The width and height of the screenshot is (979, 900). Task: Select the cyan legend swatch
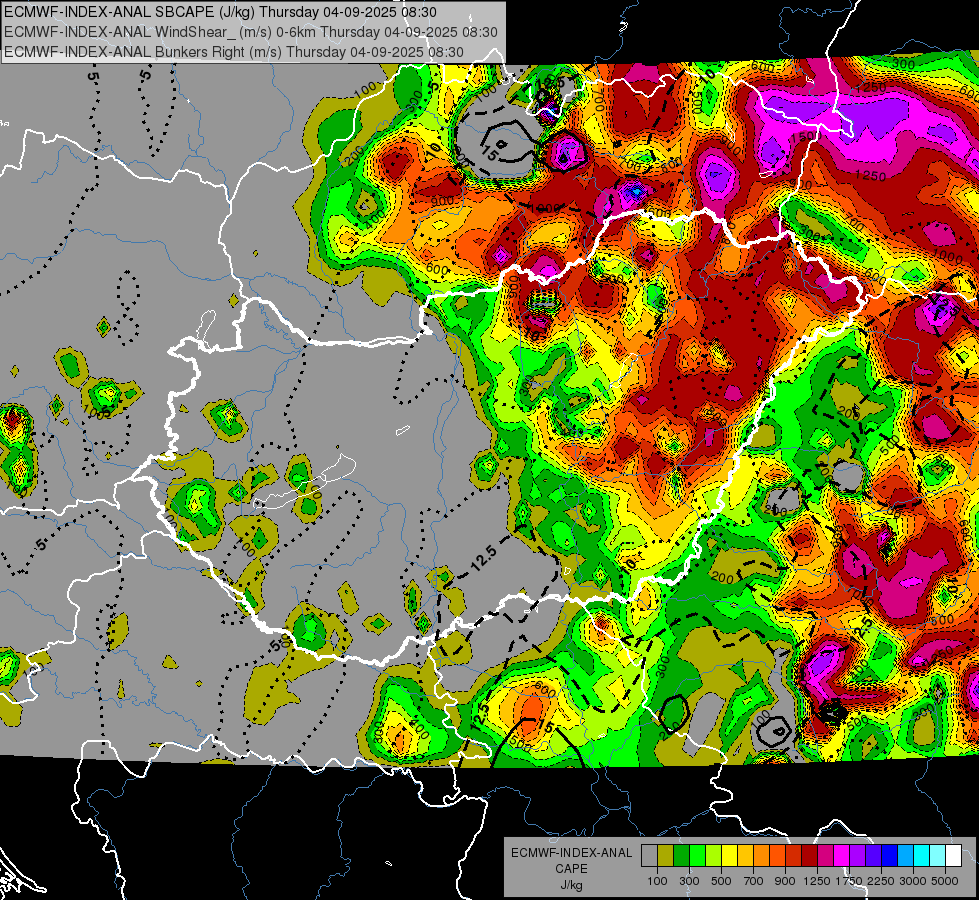[922, 855]
